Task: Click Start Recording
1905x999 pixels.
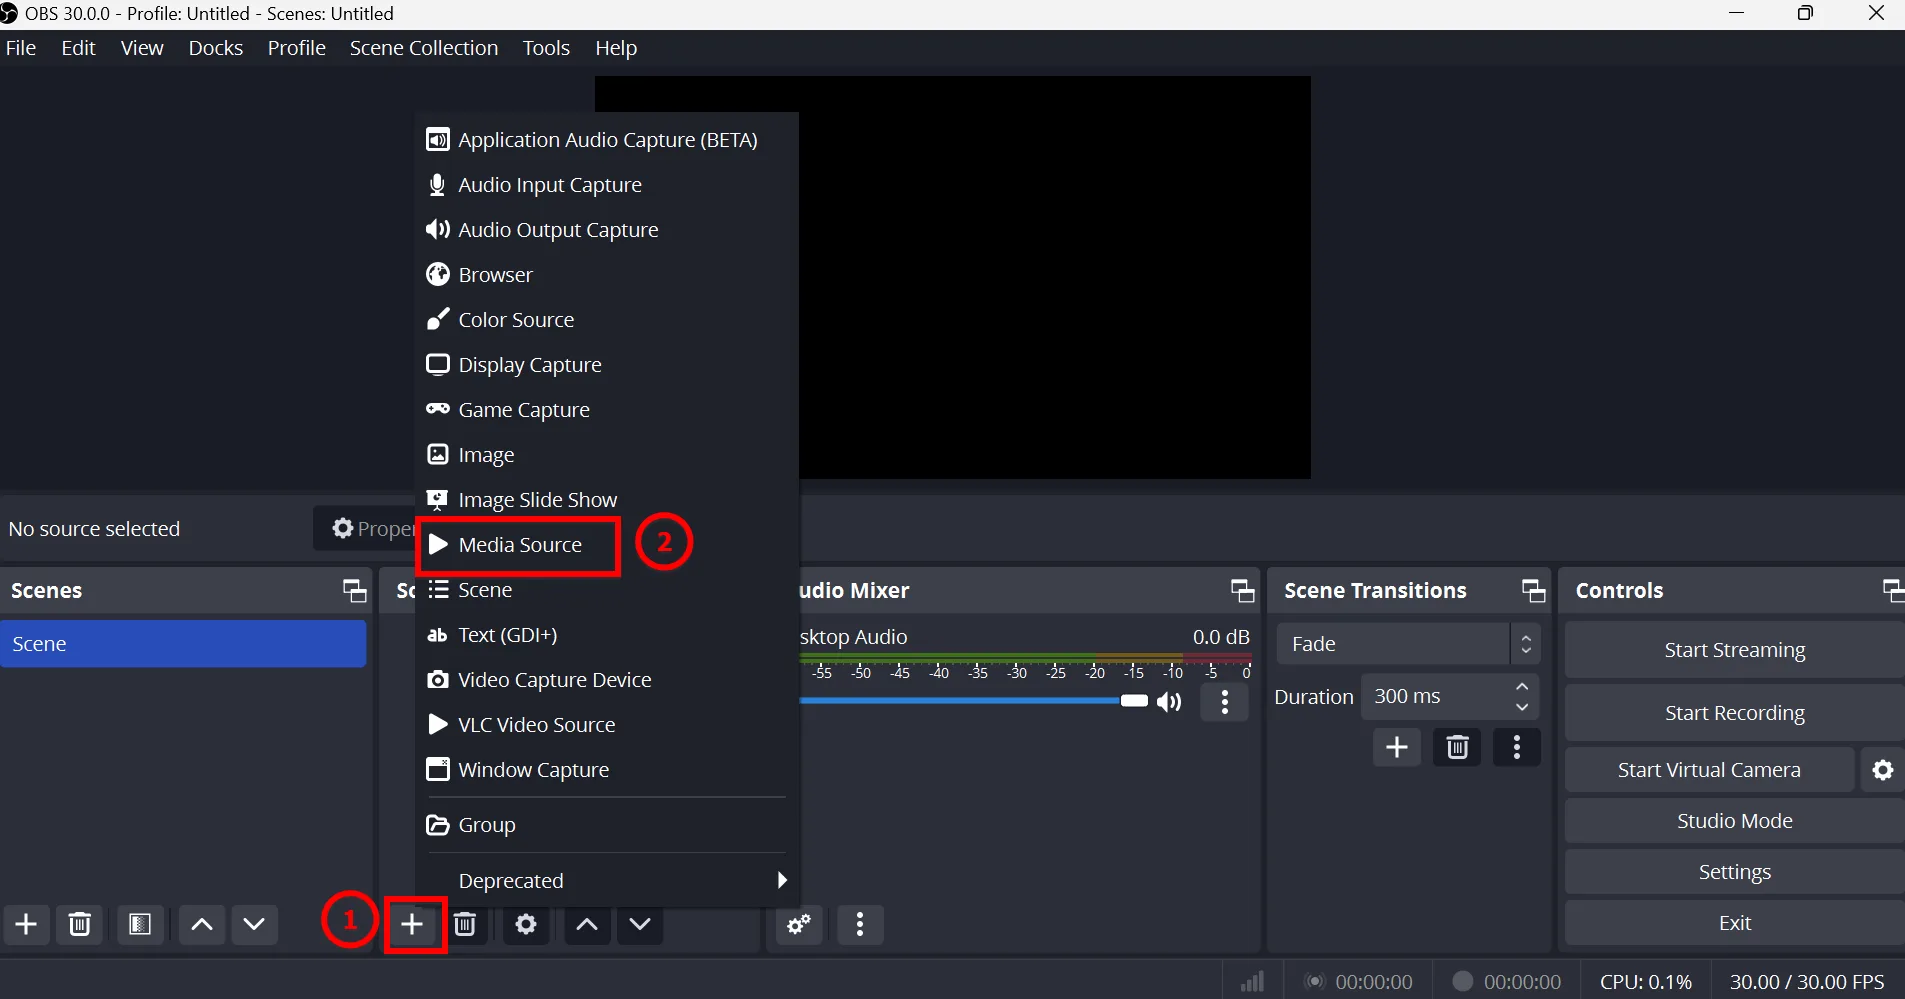Action: [1735, 713]
